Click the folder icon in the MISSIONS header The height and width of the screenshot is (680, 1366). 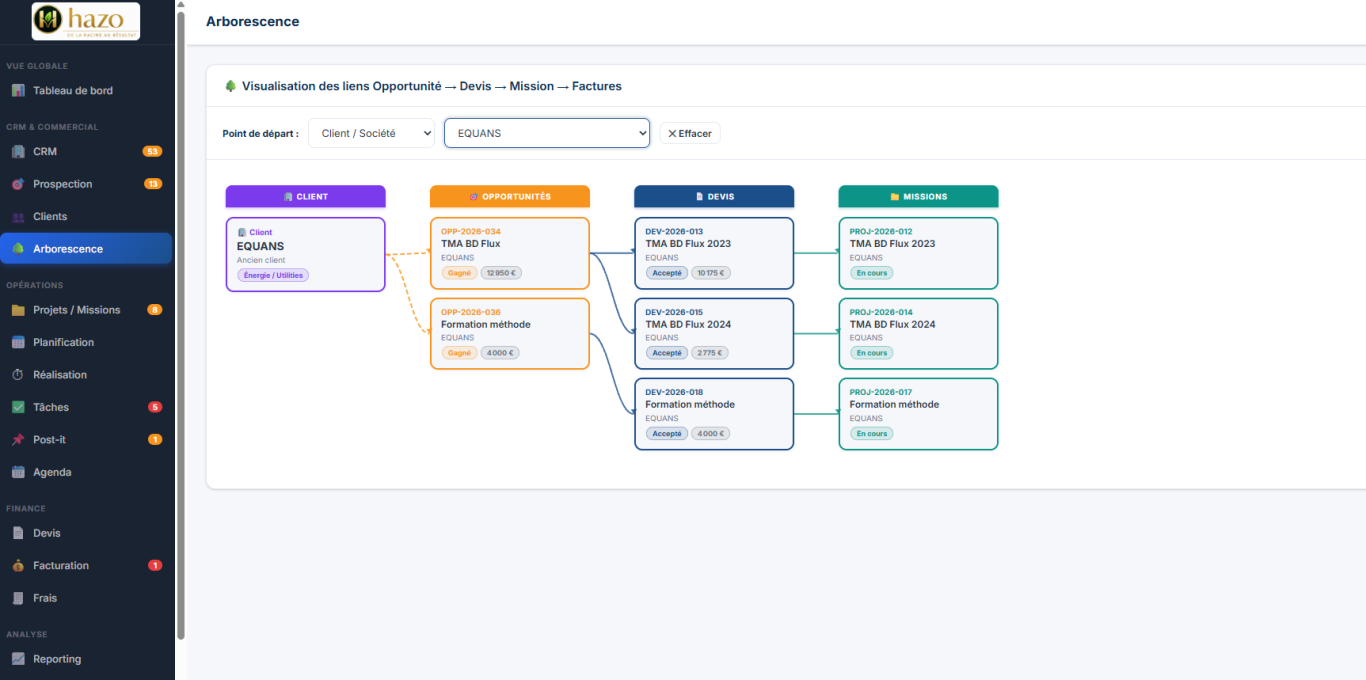(x=895, y=197)
